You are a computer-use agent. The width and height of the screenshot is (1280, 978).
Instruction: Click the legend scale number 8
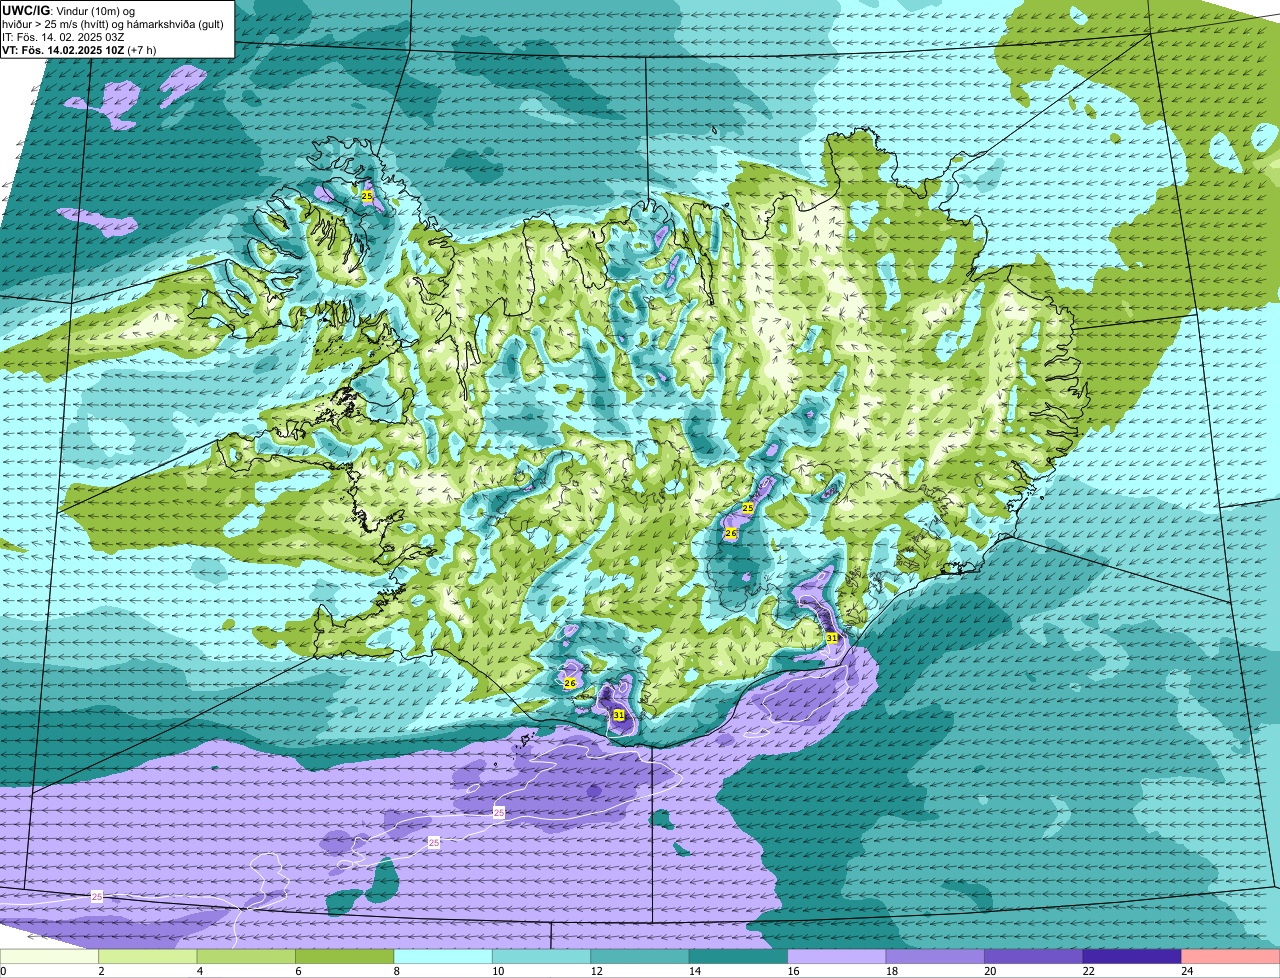tap(395, 971)
